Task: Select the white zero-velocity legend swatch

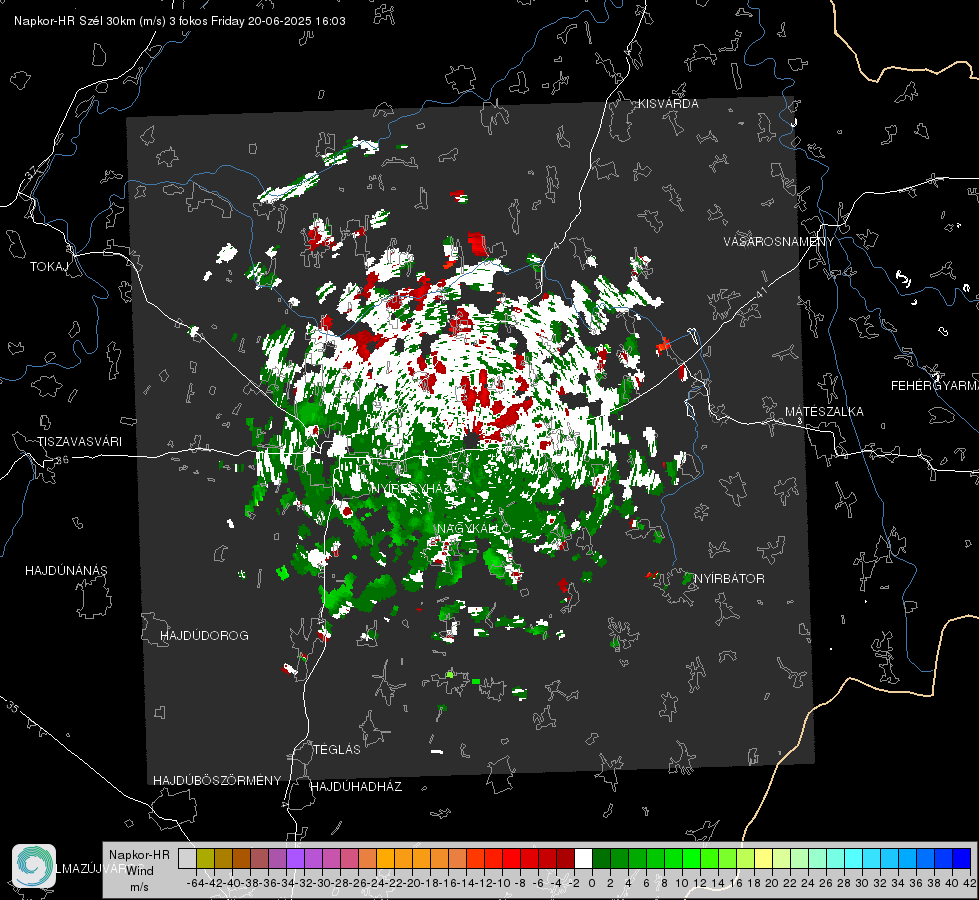Action: click(x=583, y=859)
